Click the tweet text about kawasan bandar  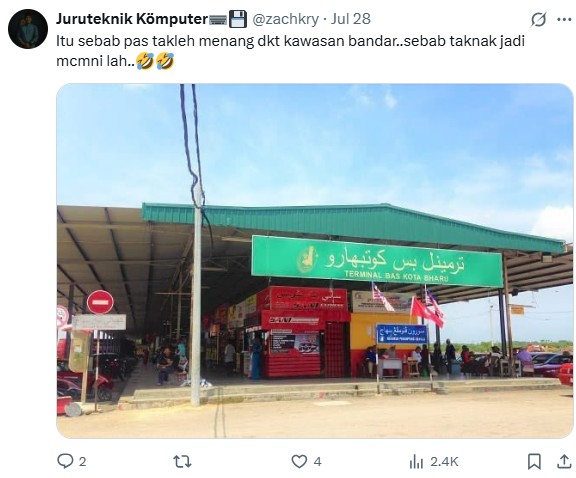(x=290, y=51)
